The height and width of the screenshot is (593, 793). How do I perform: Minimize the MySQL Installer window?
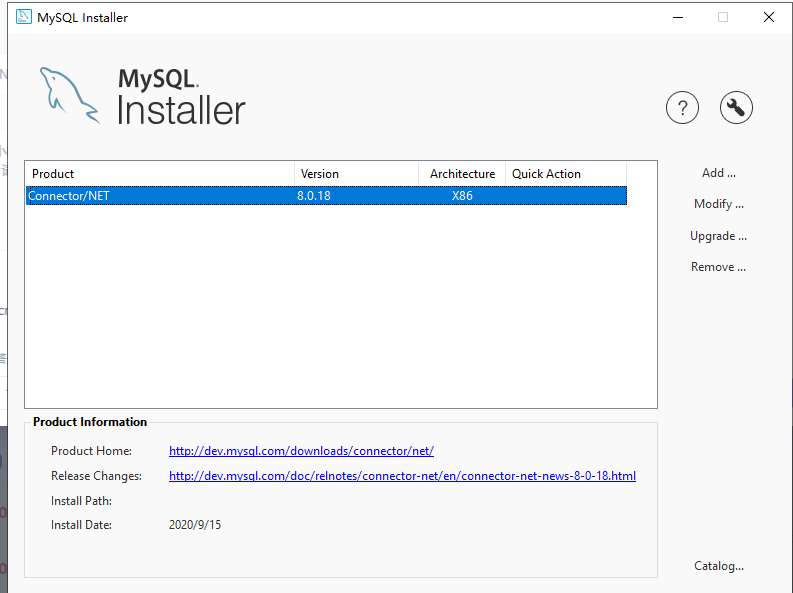click(678, 17)
